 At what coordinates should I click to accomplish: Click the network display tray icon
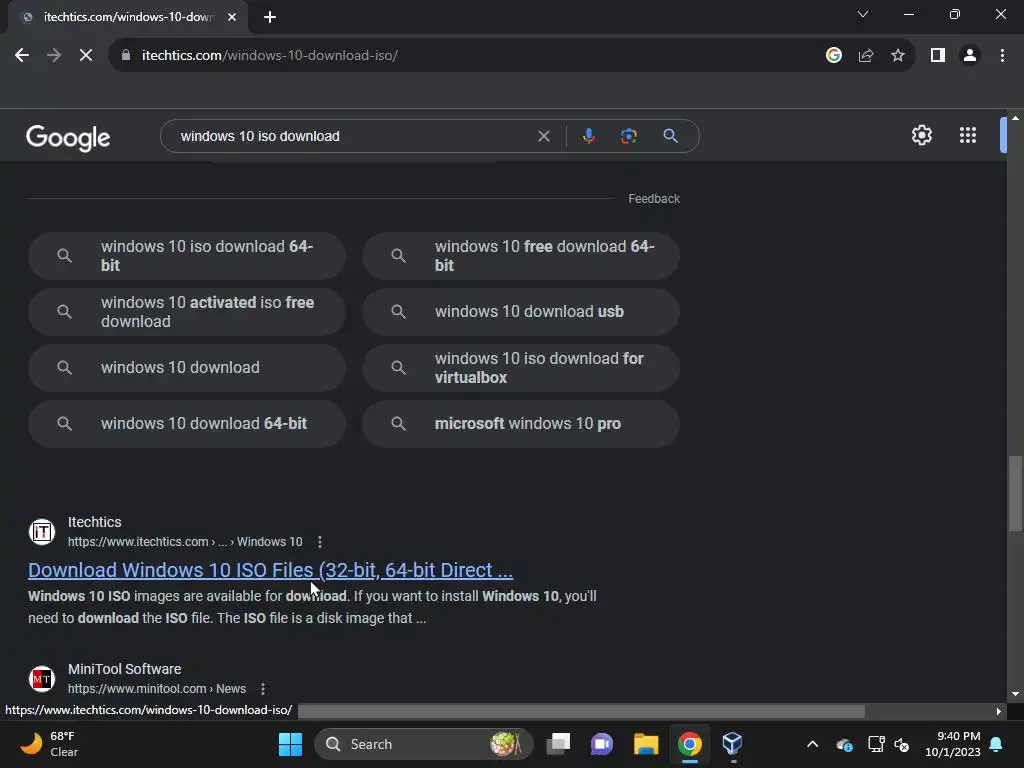click(876, 744)
